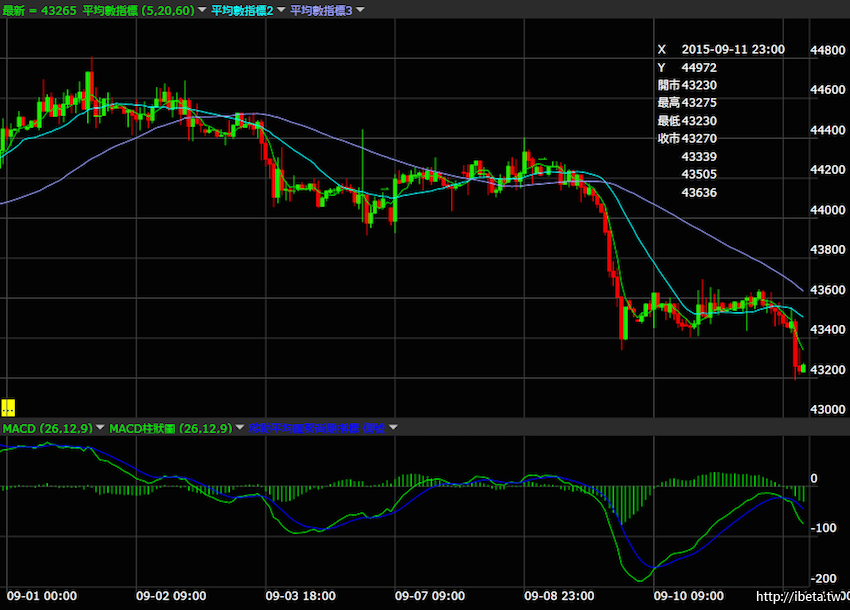Image resolution: width=850 pixels, height=610 pixels.
Task: Expand the 平均數指標2 dropdown arrow
Action: (x=281, y=10)
